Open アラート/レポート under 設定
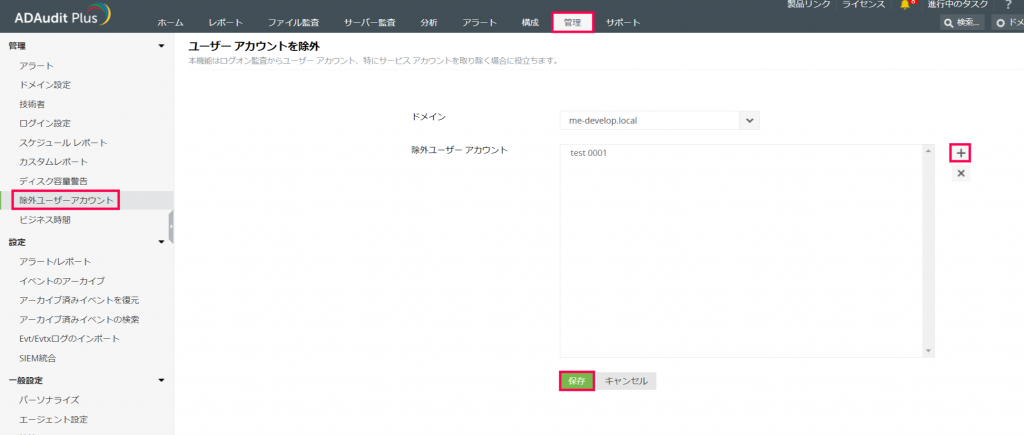This screenshot has height=435, width=1024. (53, 262)
